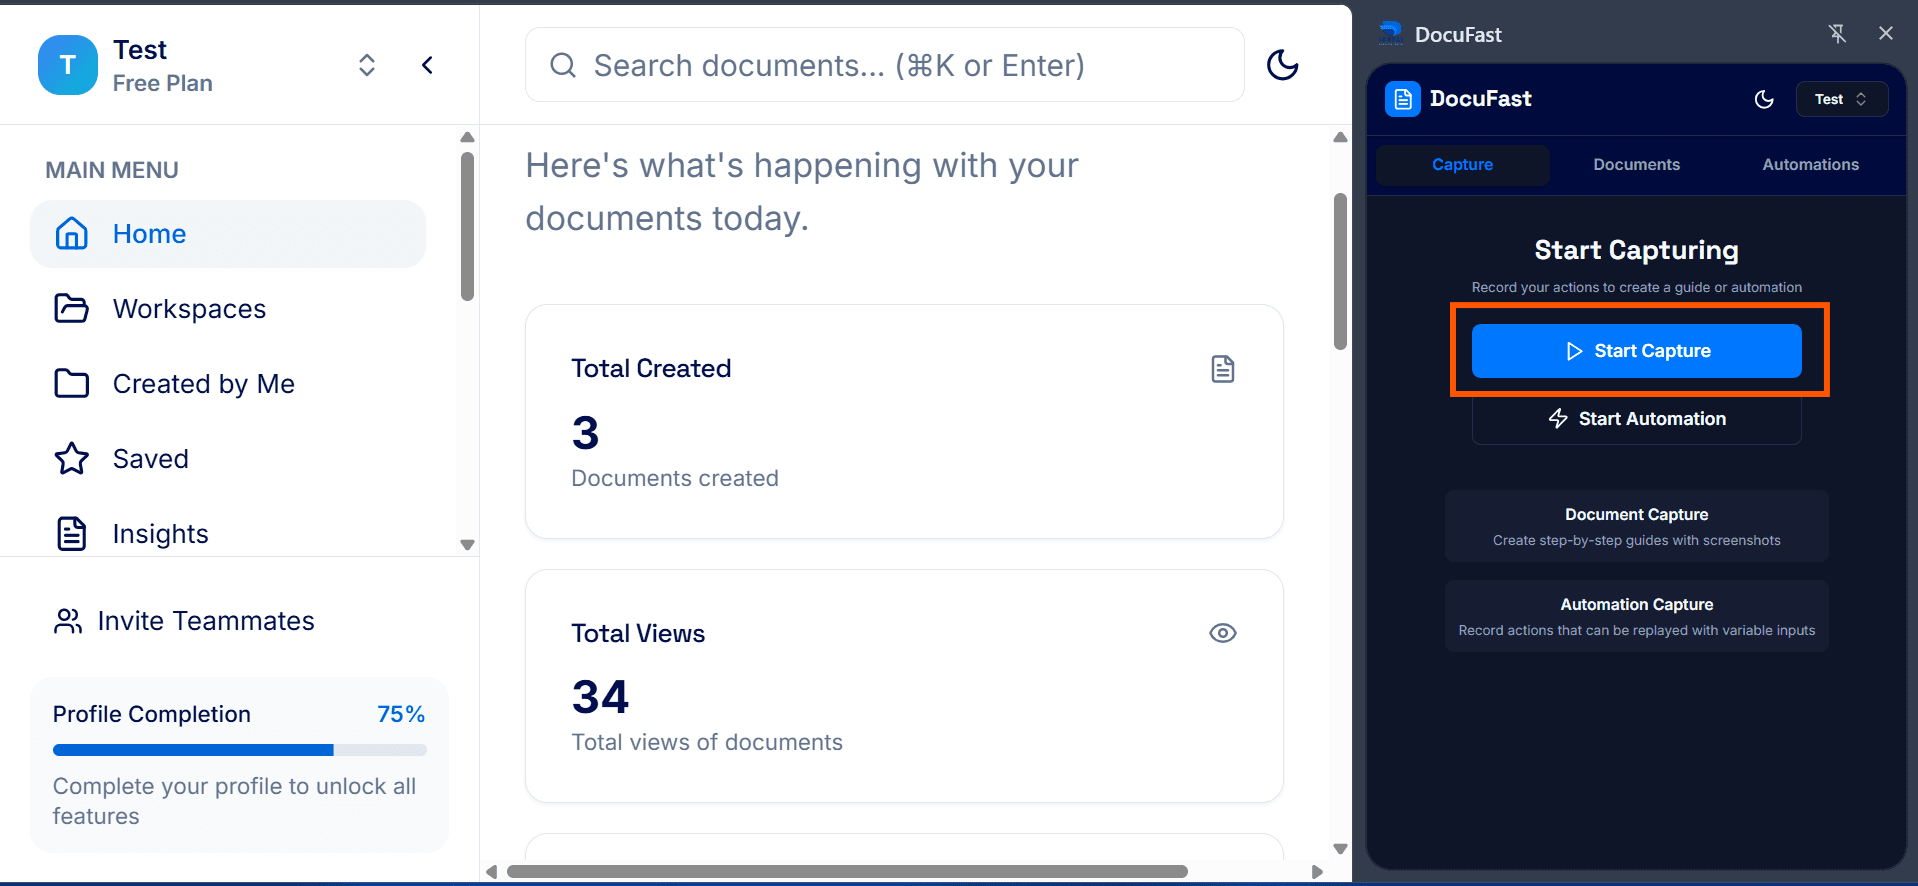The height and width of the screenshot is (886, 1918).
Task: Open Workspaces from the sidebar
Action: click(228, 309)
